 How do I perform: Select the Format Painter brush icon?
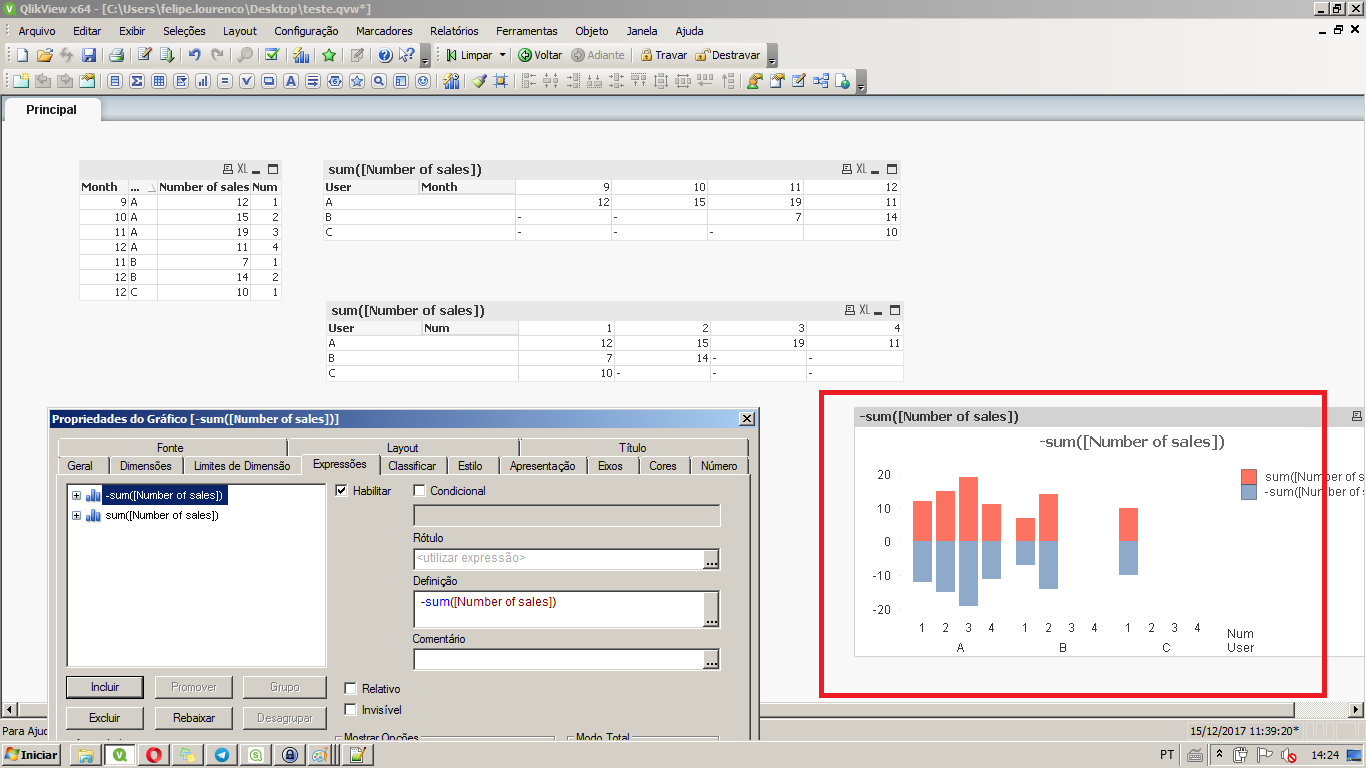tap(479, 81)
